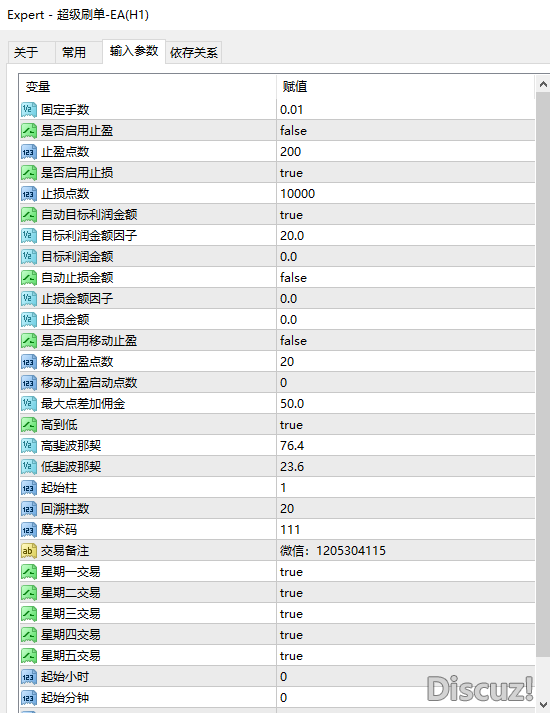The width and height of the screenshot is (550, 713).
Task: Edit the 低斐波那契 value 23.6
Action: [x=405, y=467]
